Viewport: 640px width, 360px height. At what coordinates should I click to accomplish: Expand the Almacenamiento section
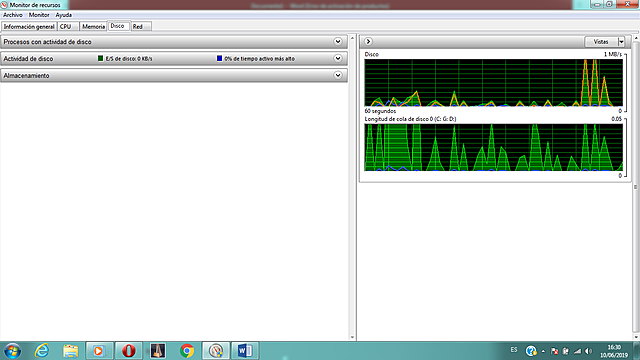(x=338, y=75)
